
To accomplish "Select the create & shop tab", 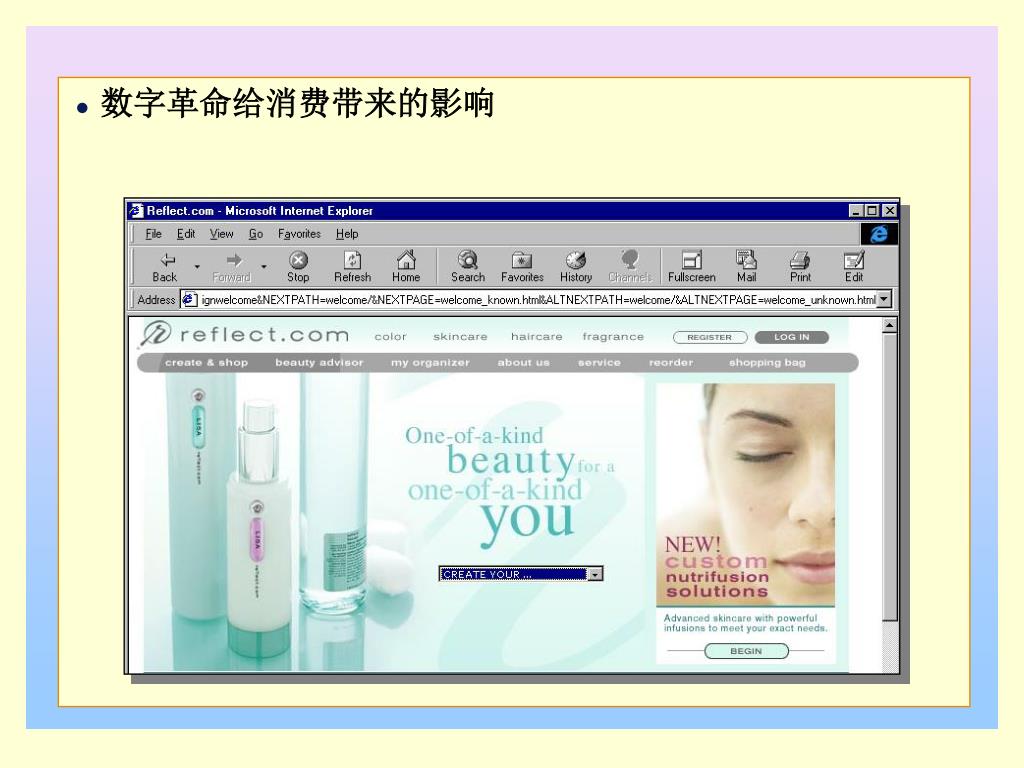I will [206, 362].
